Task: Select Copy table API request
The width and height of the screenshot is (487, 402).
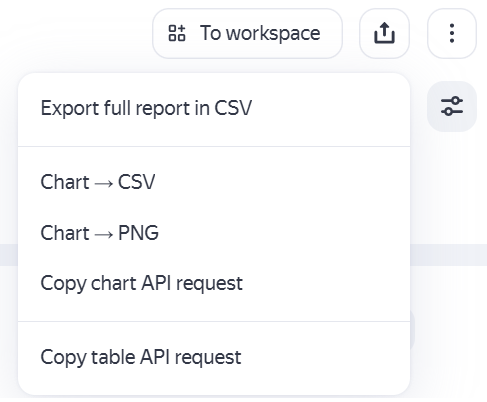Action: click(214, 357)
